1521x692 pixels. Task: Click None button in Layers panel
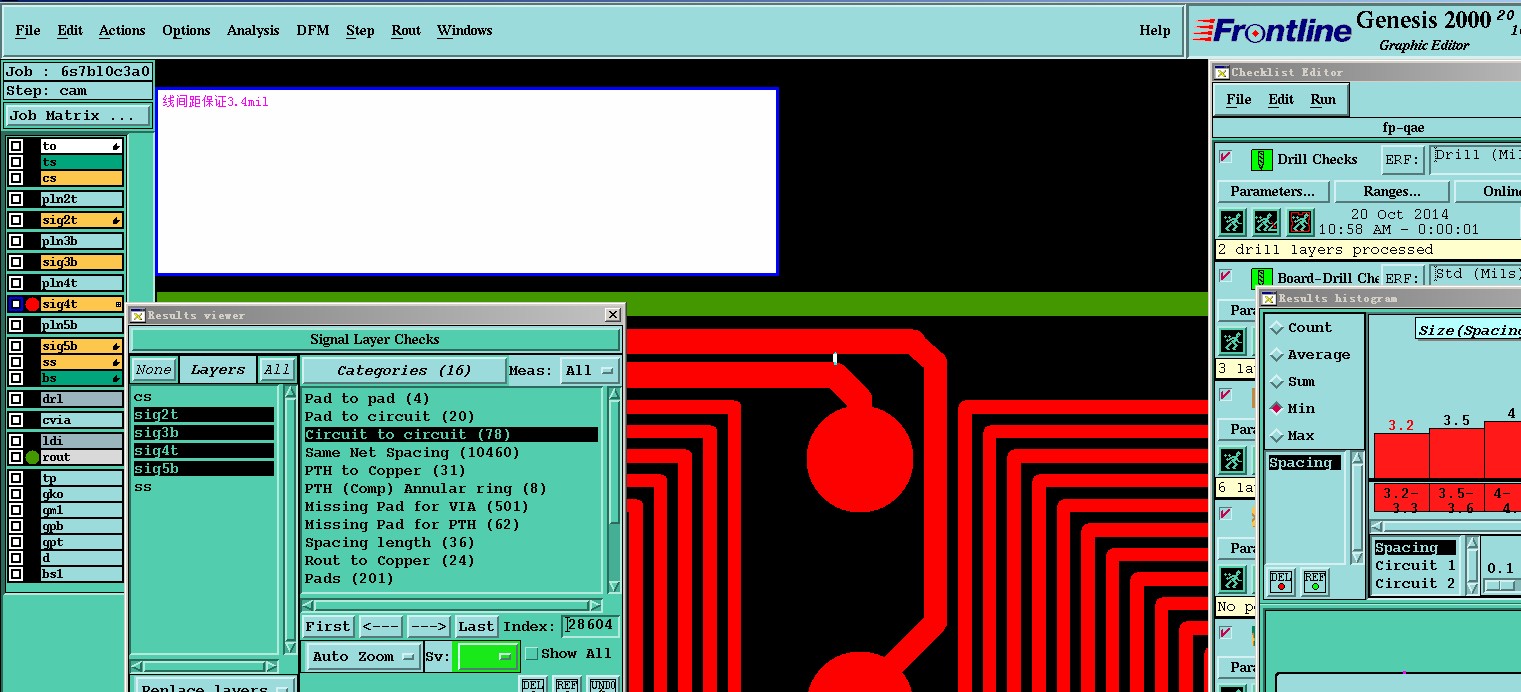click(x=153, y=370)
